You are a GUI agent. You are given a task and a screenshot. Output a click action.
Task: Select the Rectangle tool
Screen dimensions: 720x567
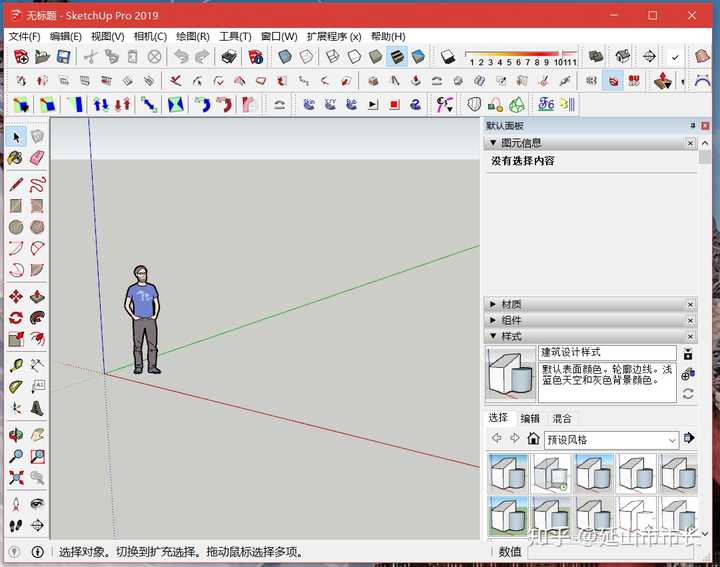tap(16, 206)
